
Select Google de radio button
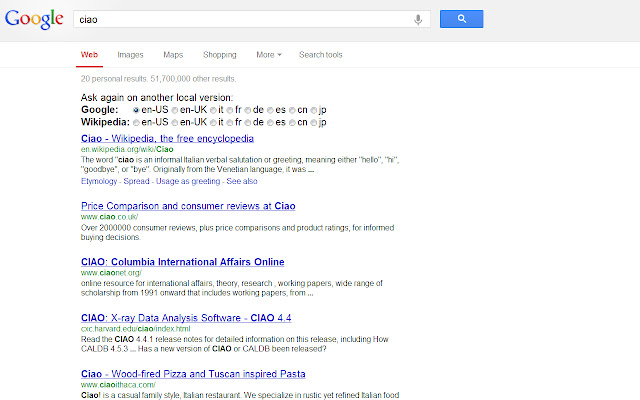coord(247,110)
